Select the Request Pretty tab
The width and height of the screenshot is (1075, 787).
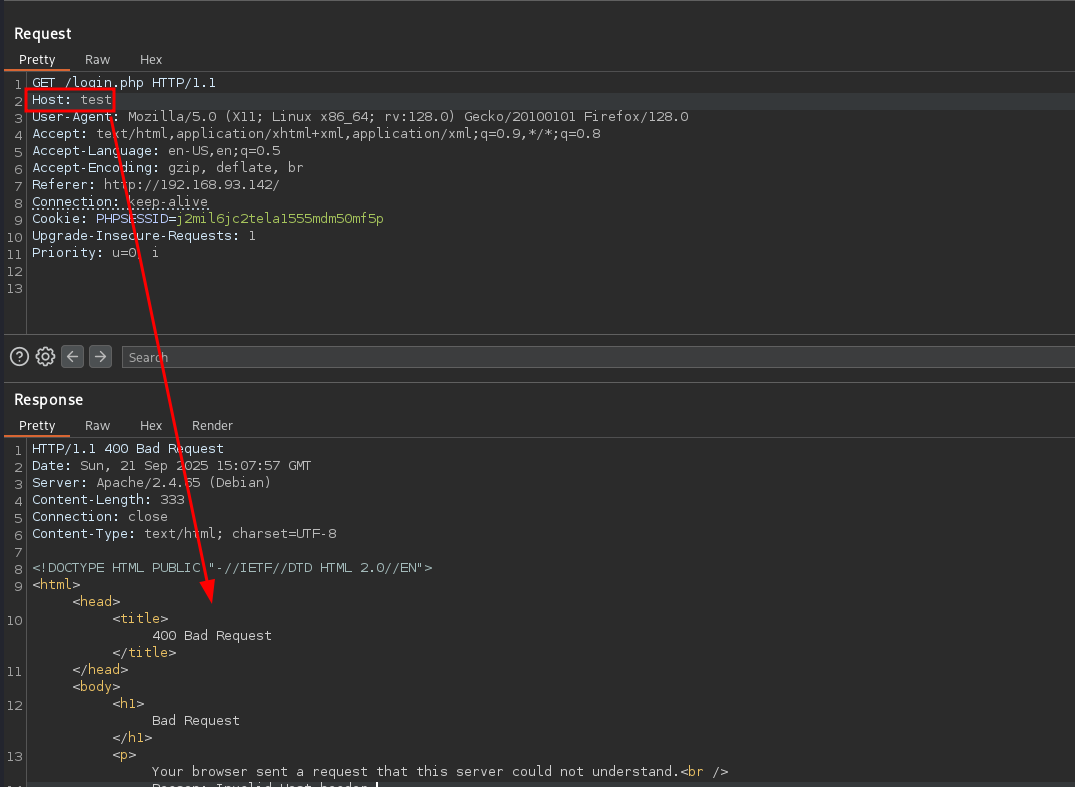click(37, 60)
